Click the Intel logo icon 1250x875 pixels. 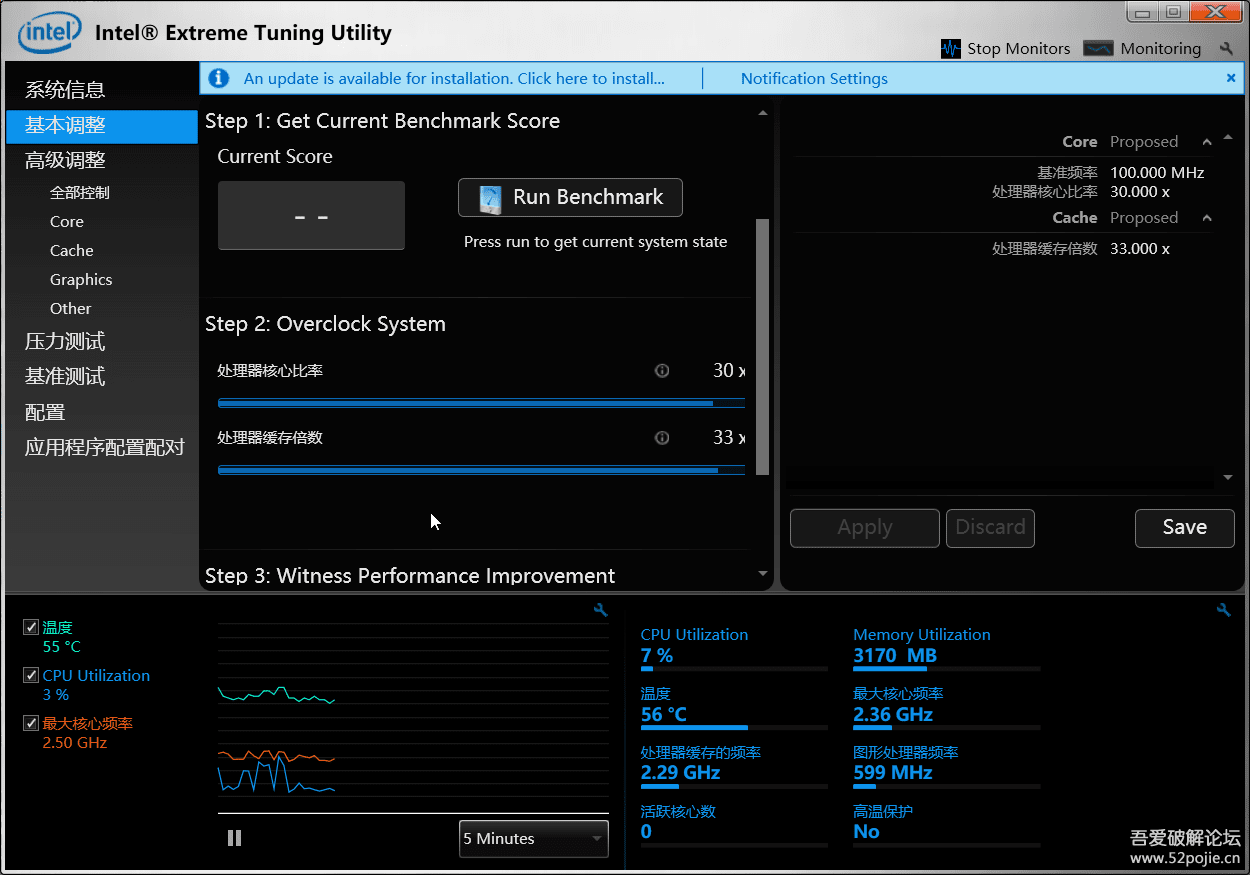point(48,32)
